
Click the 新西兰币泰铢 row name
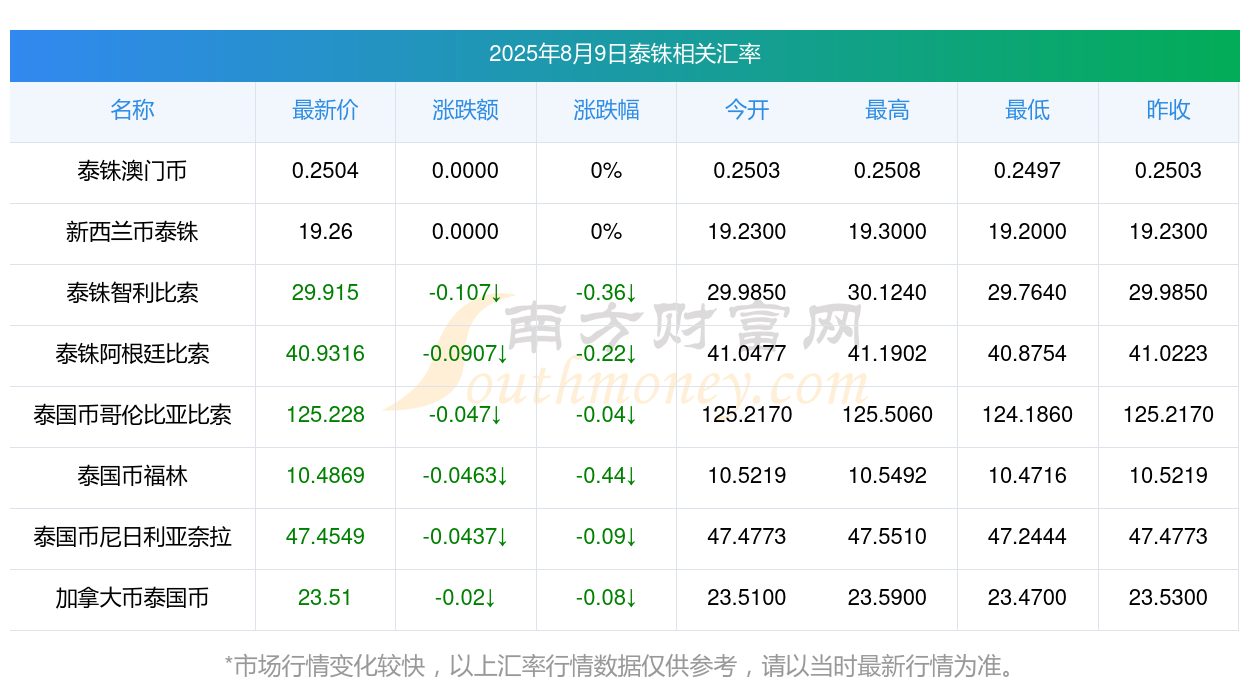(132, 232)
